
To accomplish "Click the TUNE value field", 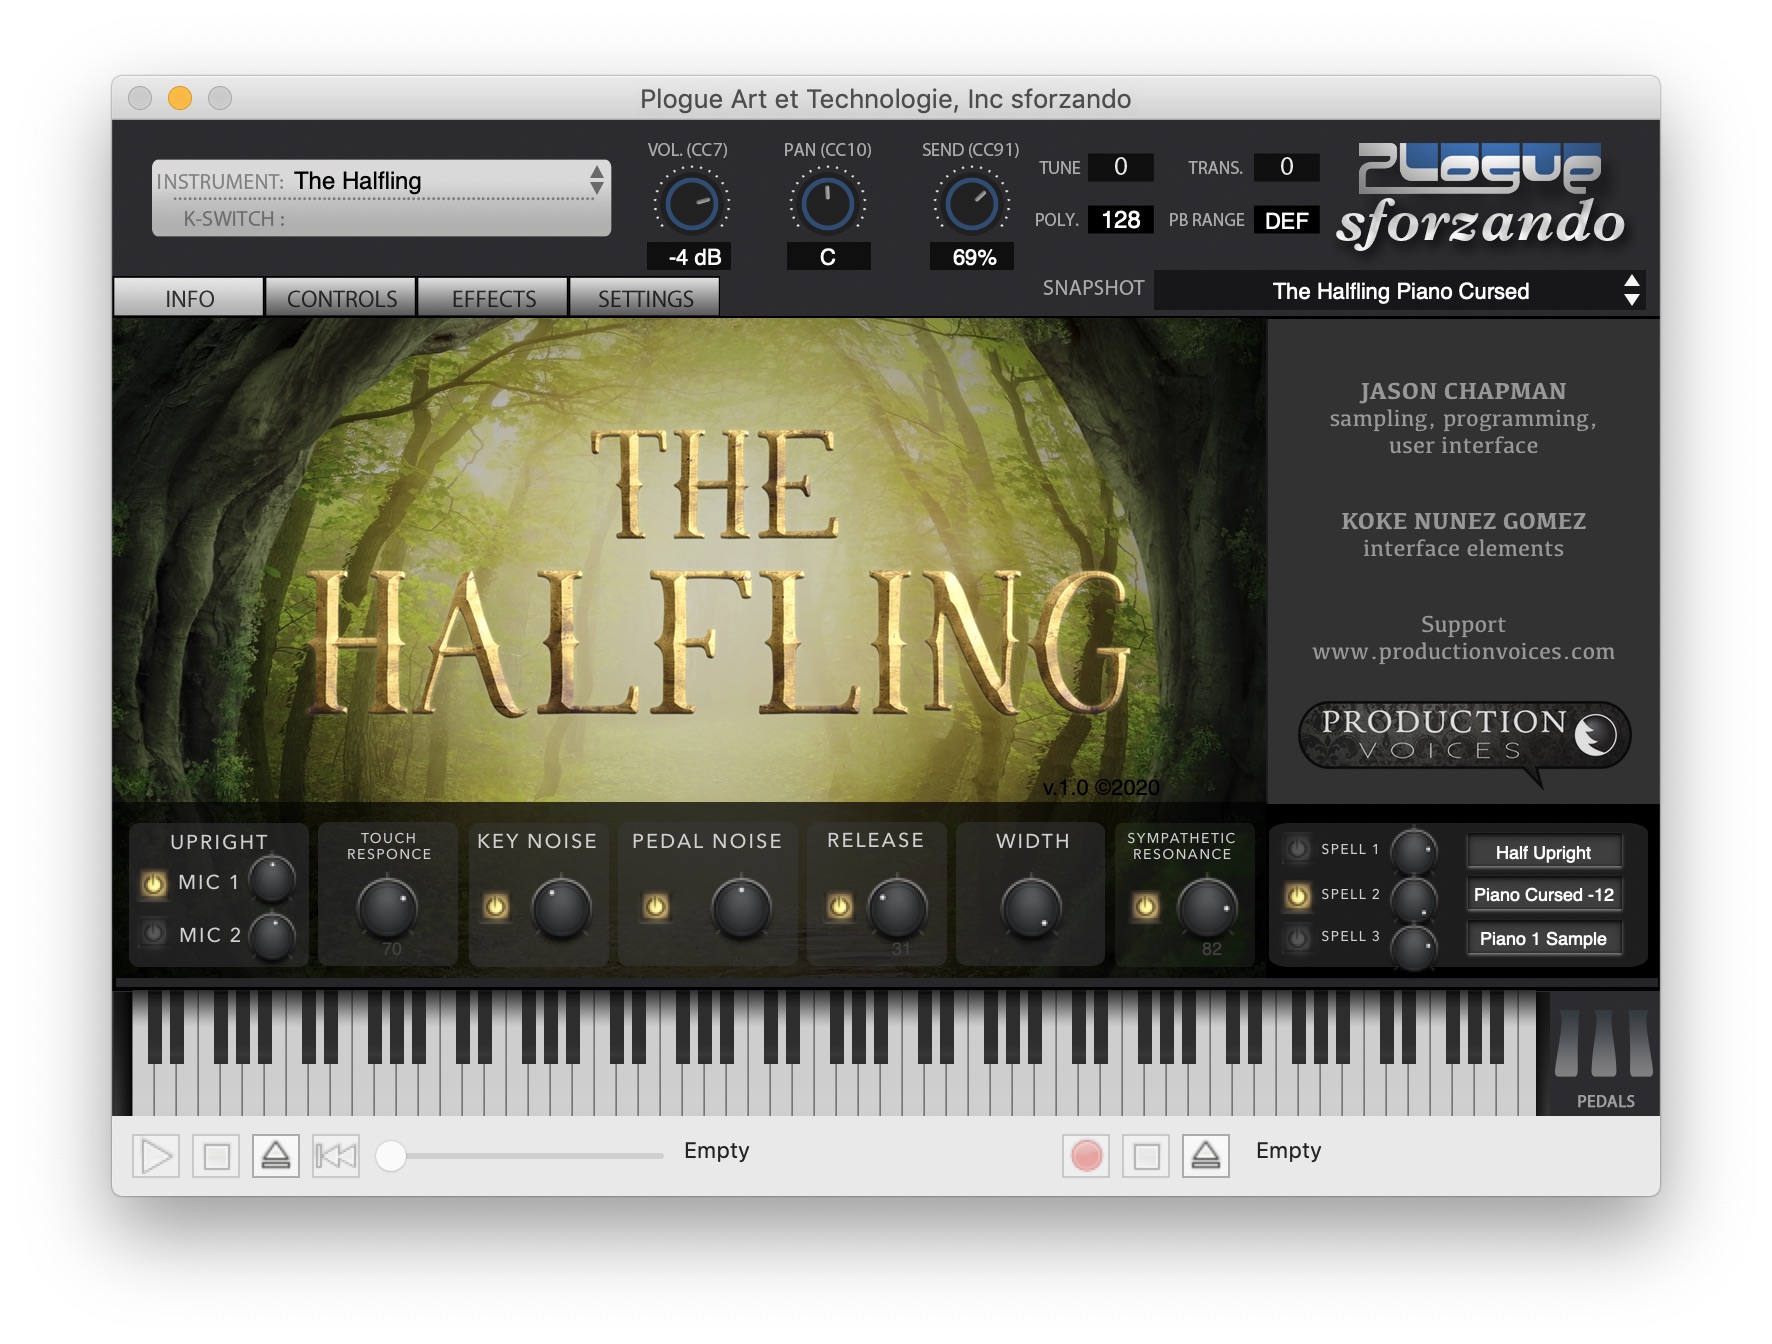I will [1120, 167].
